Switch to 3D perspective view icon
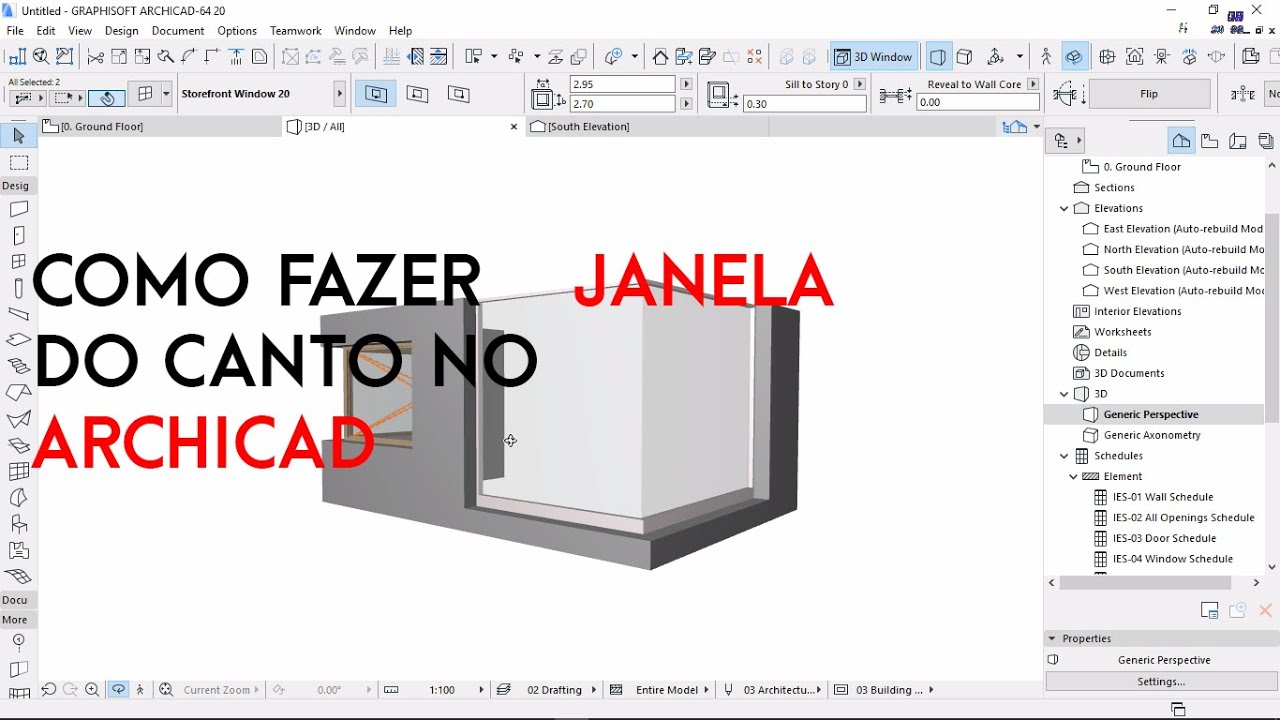This screenshot has height=720, width=1280. coord(938,57)
